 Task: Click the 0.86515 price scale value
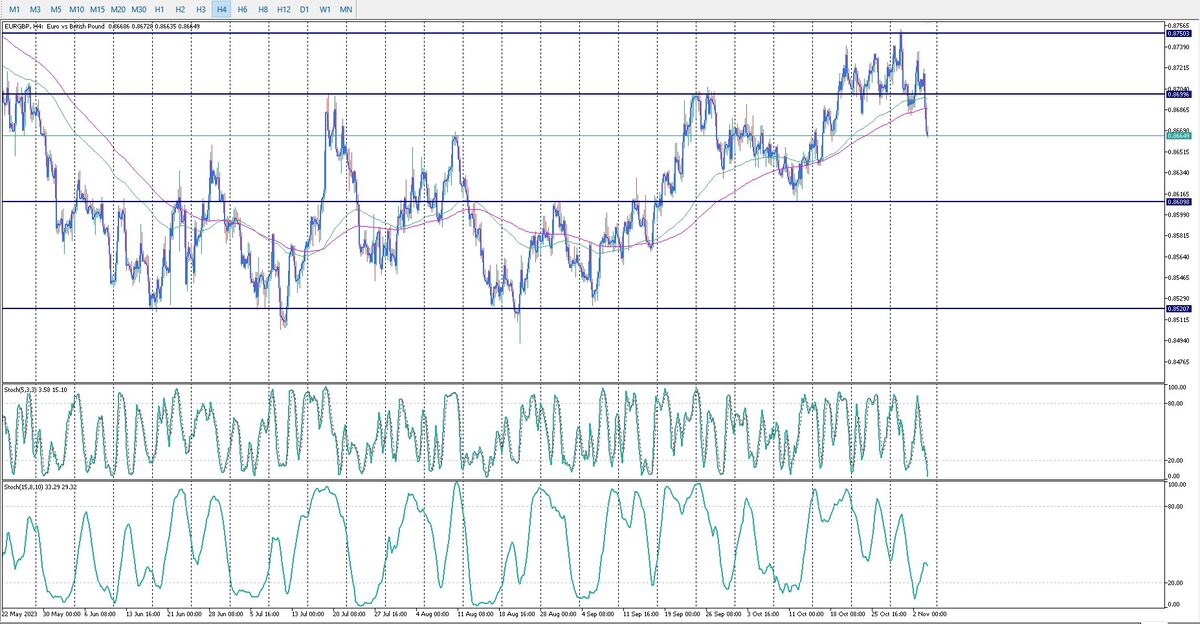[x=1180, y=152]
